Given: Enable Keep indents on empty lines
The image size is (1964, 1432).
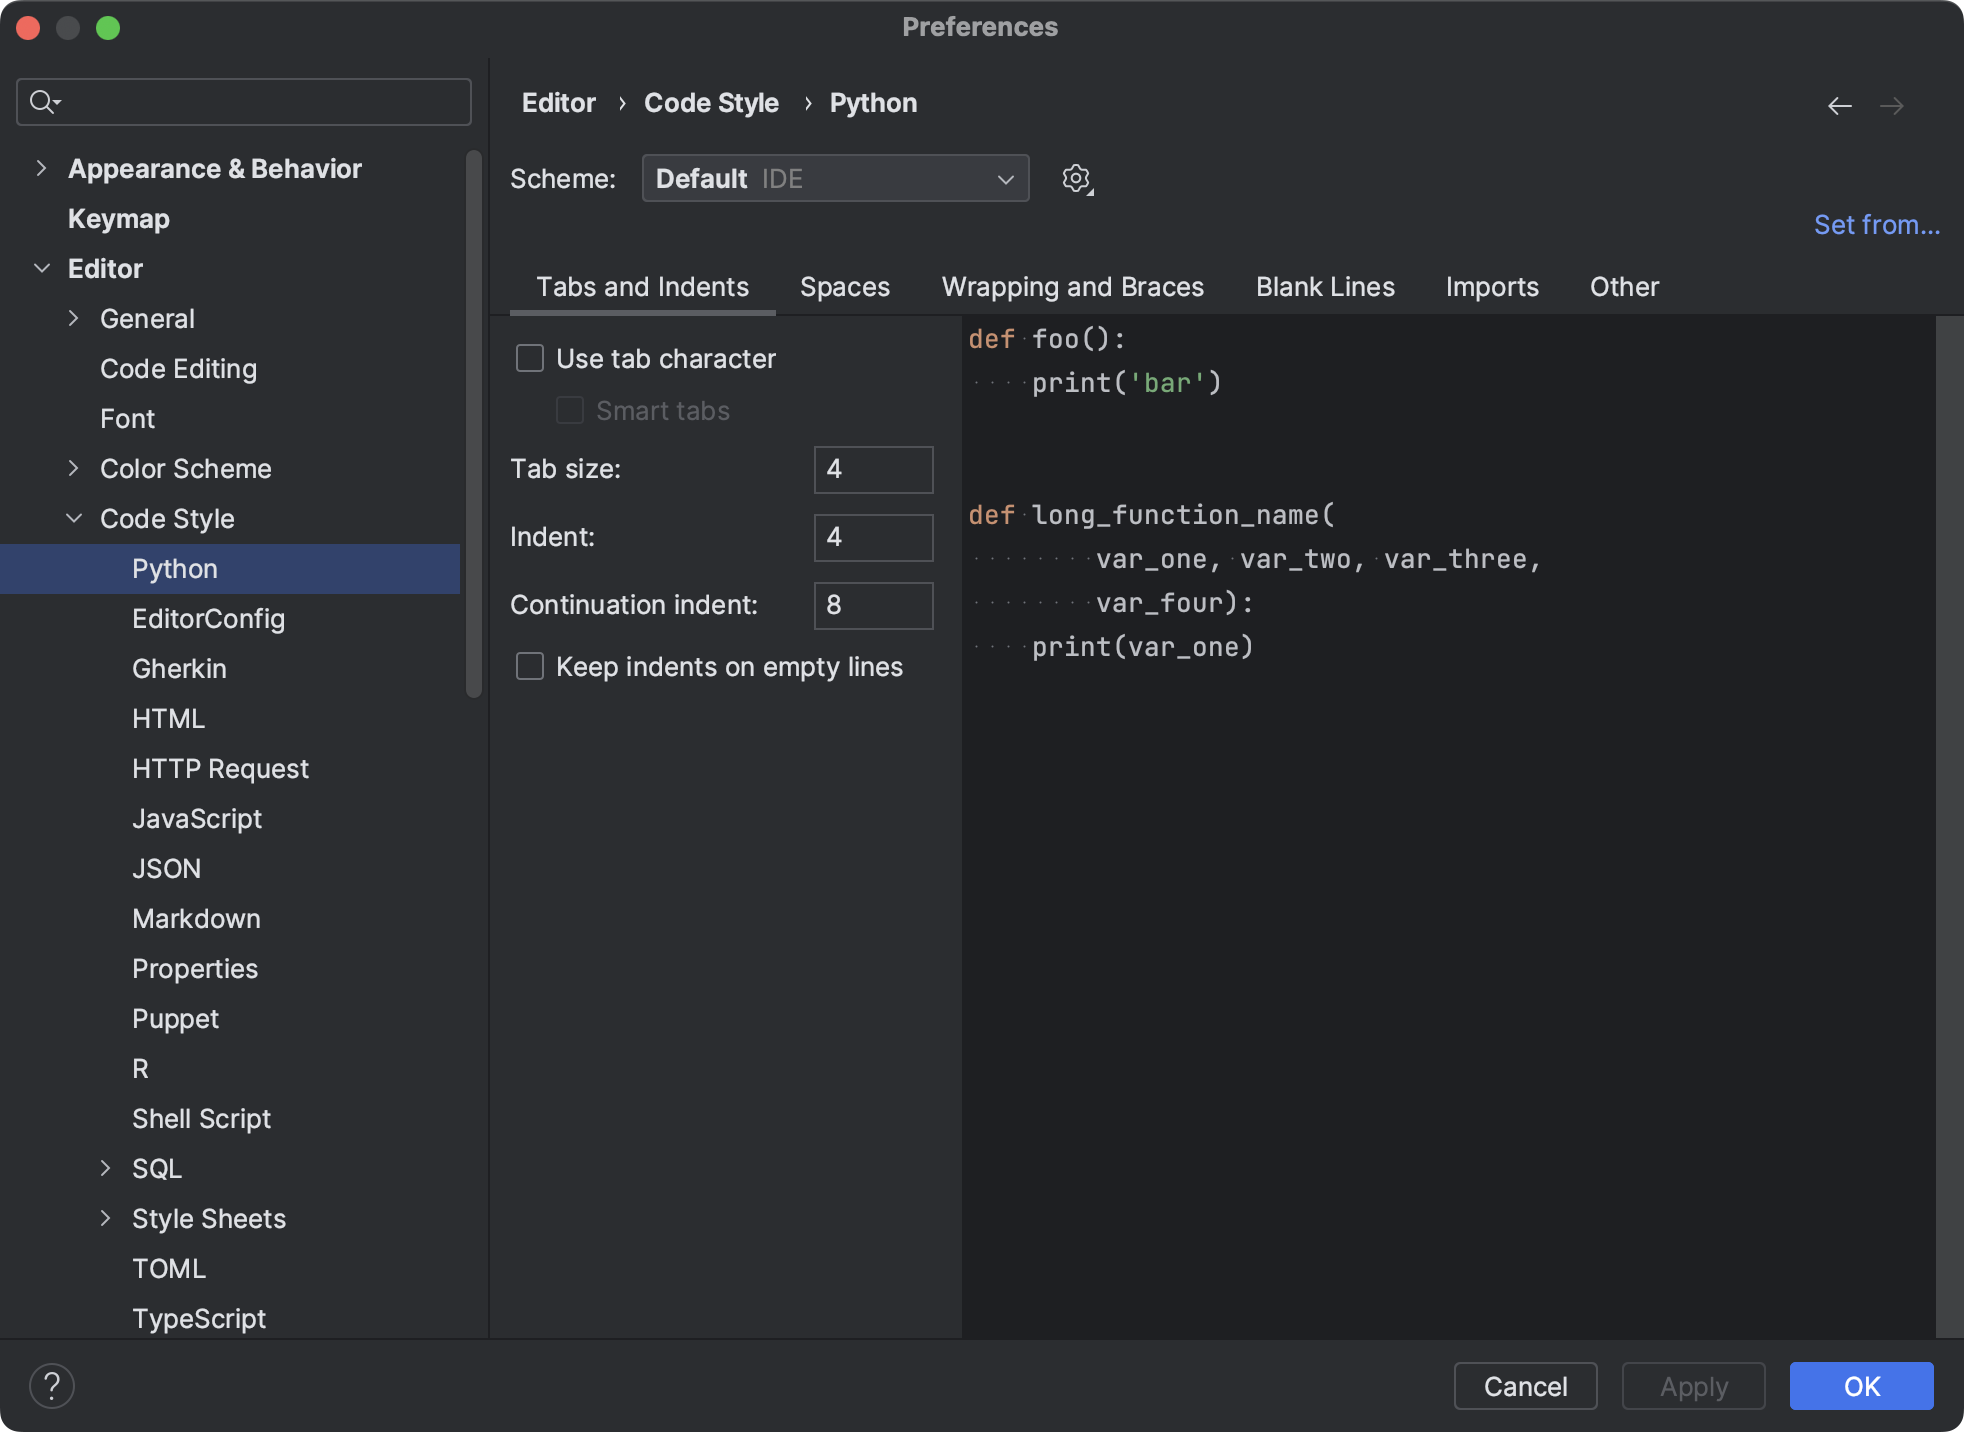Looking at the screenshot, I should 529,666.
